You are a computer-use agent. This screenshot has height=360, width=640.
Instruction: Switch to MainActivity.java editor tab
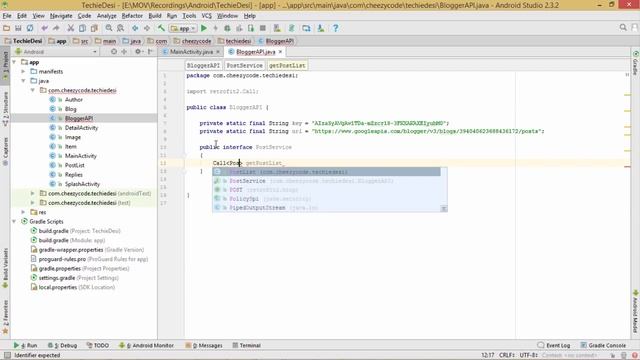(x=191, y=52)
